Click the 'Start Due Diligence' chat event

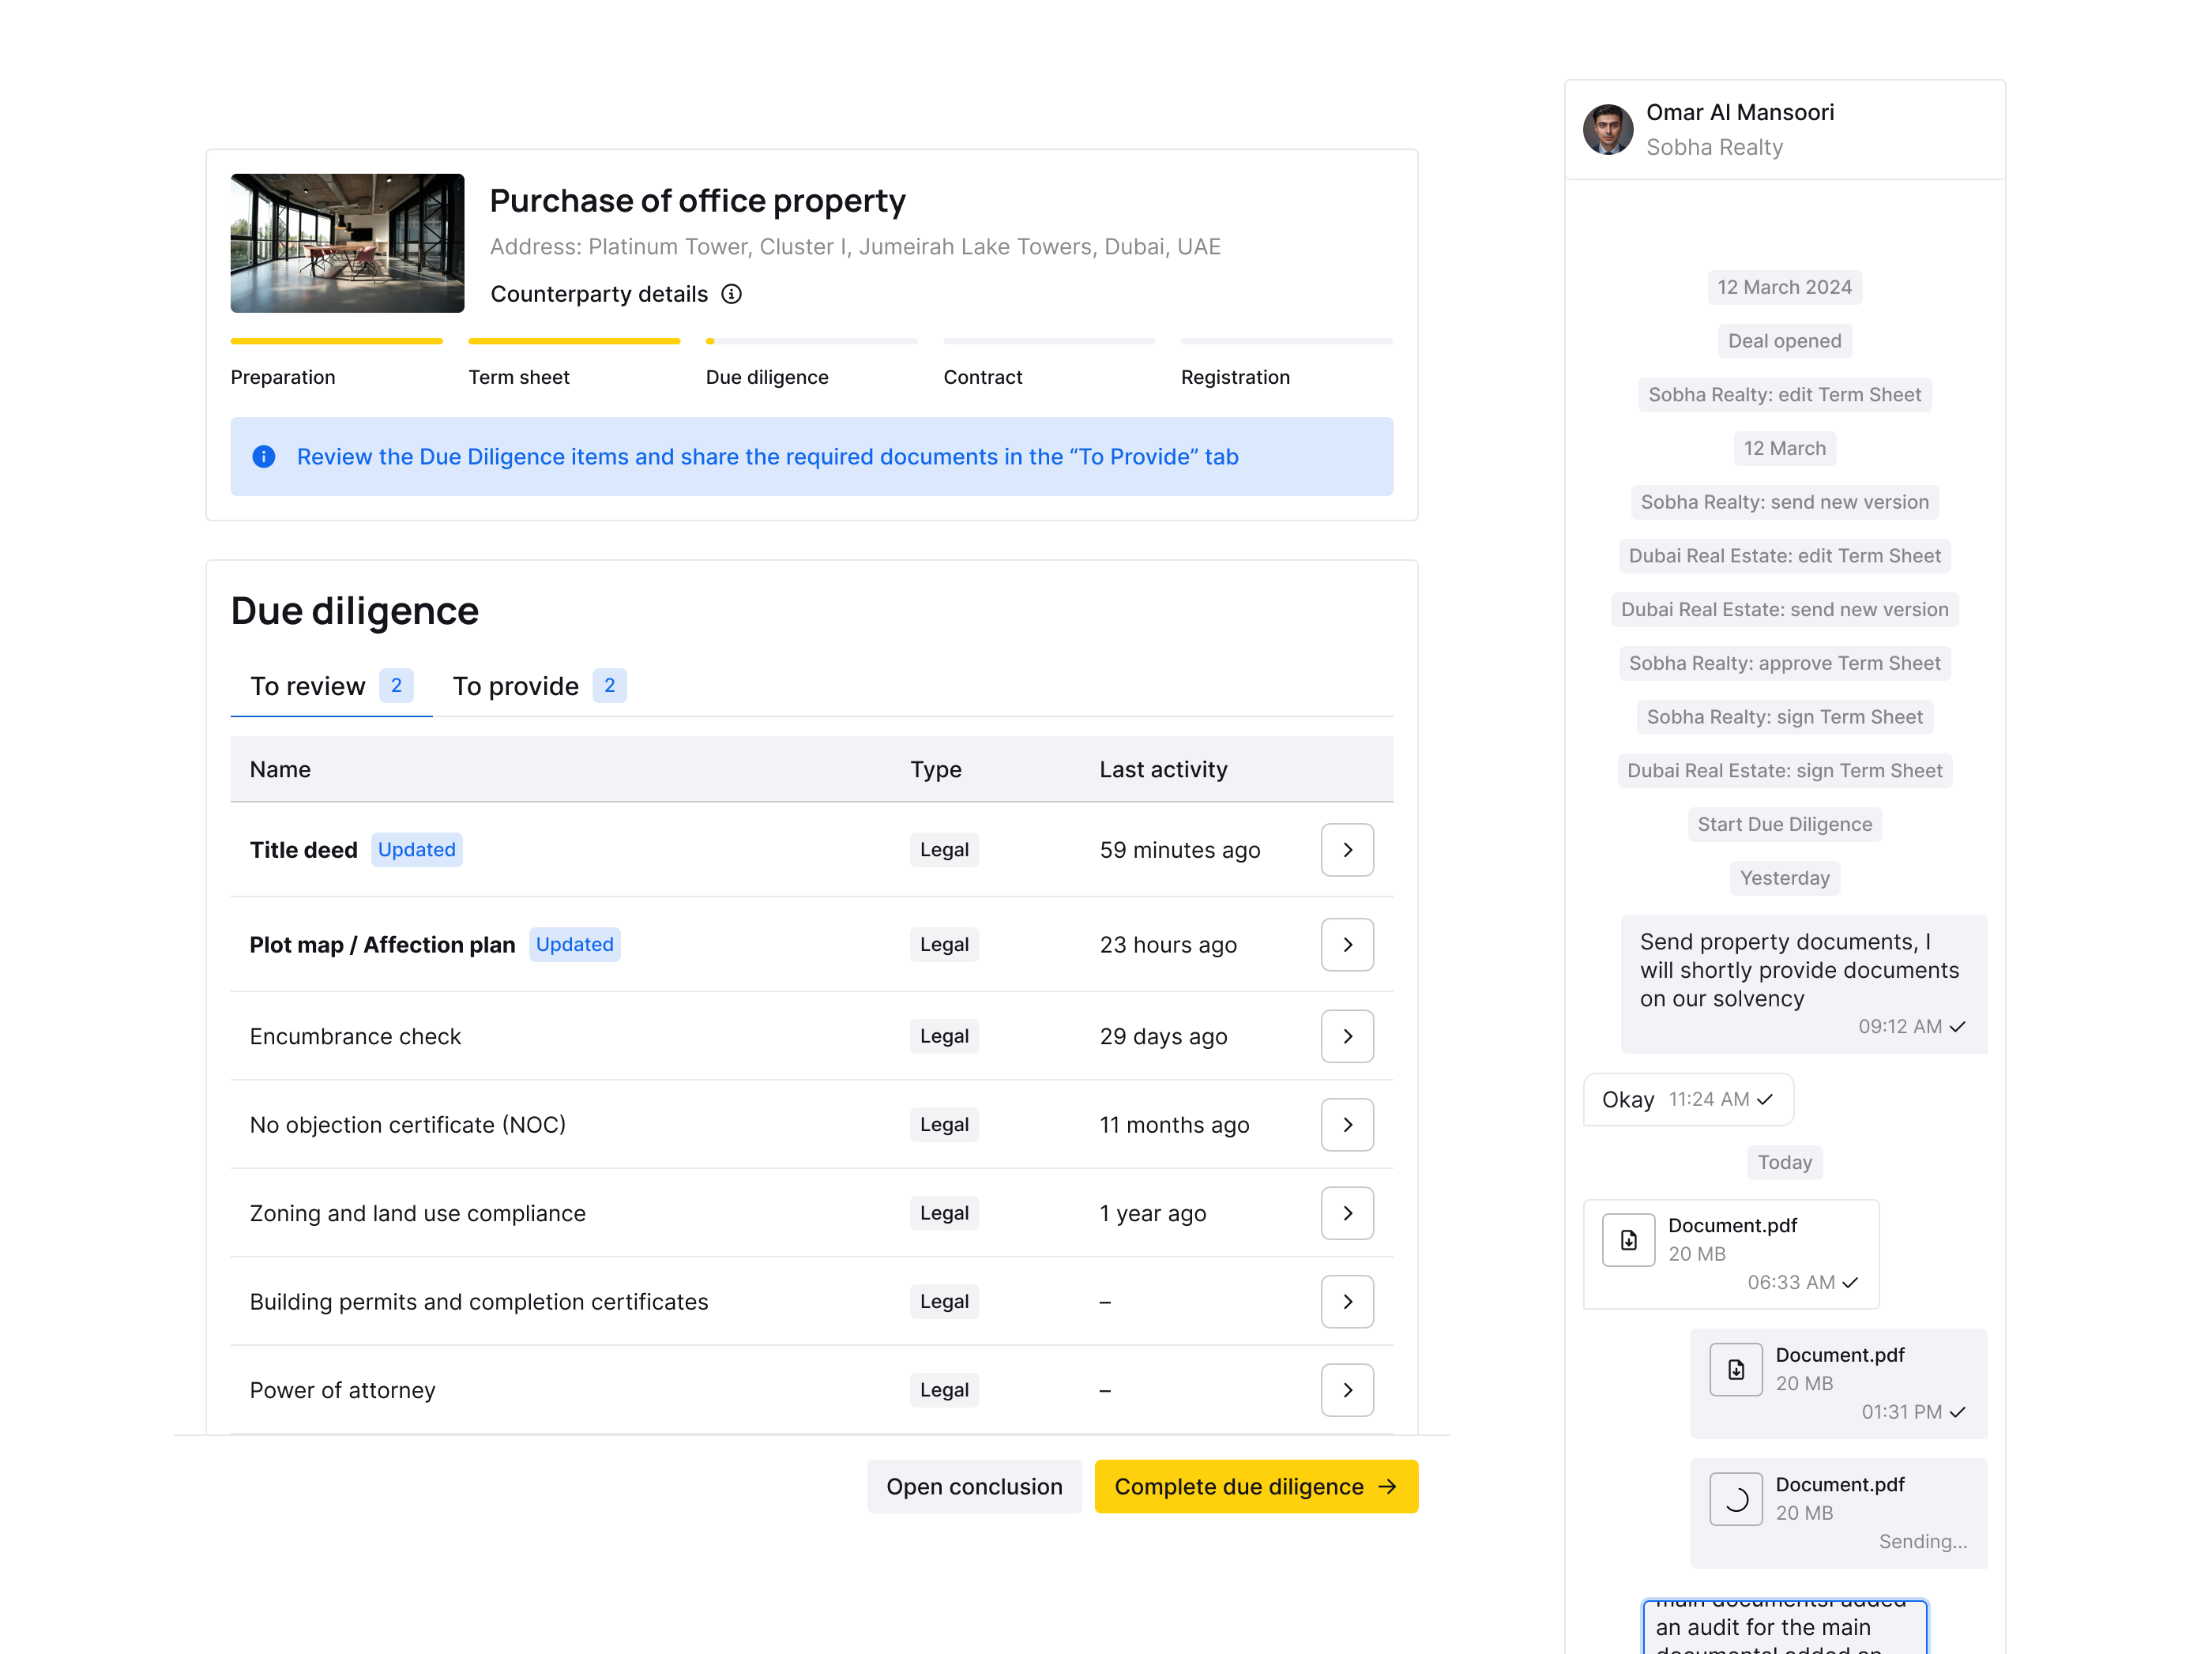pos(1784,825)
